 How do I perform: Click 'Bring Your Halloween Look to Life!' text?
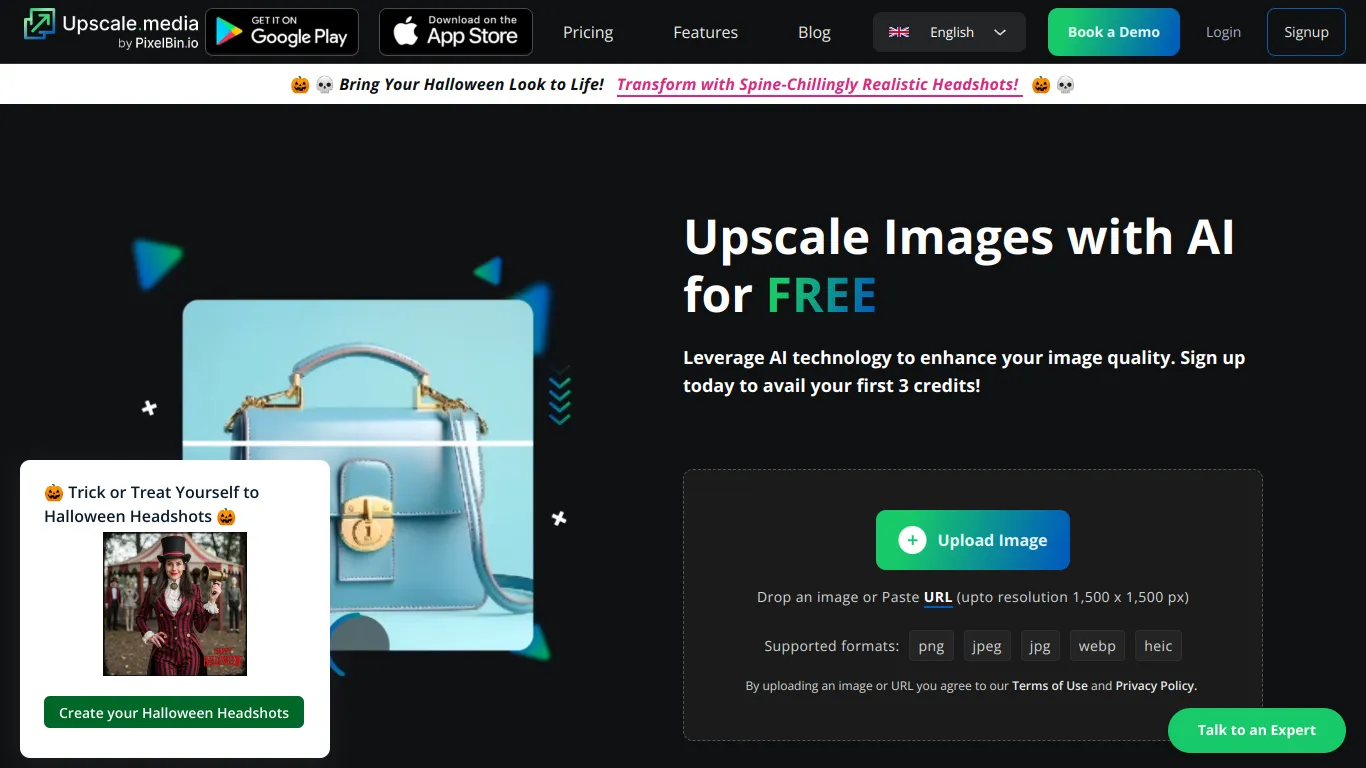pos(471,85)
